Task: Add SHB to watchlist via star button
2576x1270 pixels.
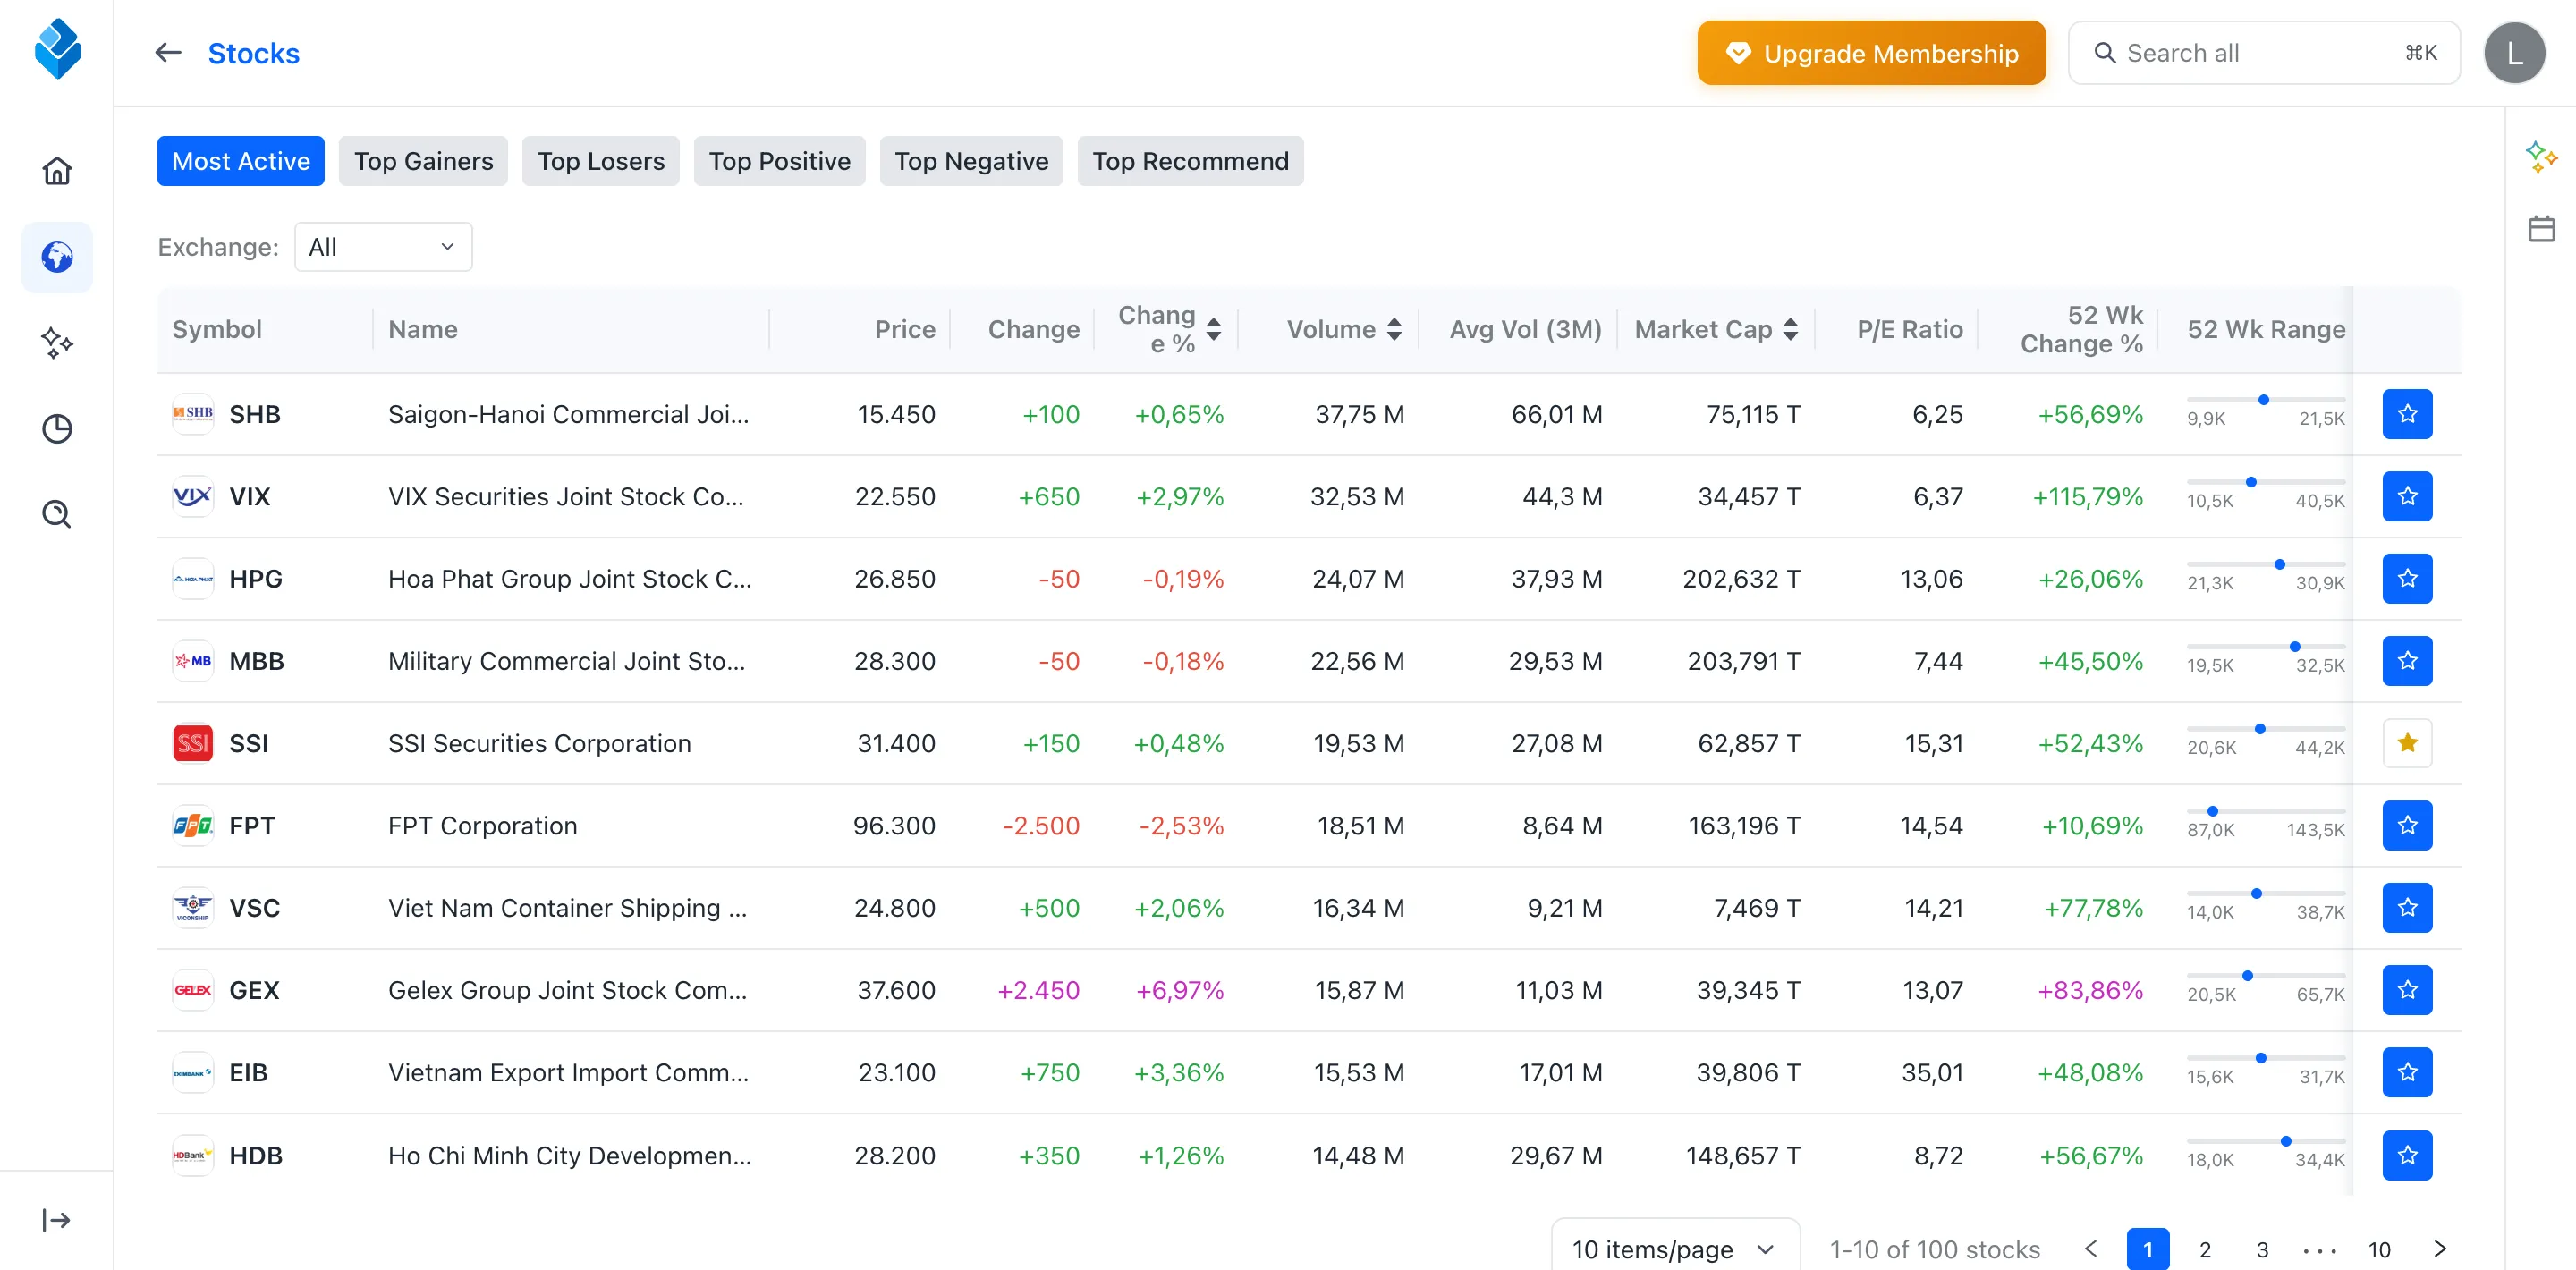Action: (2408, 414)
